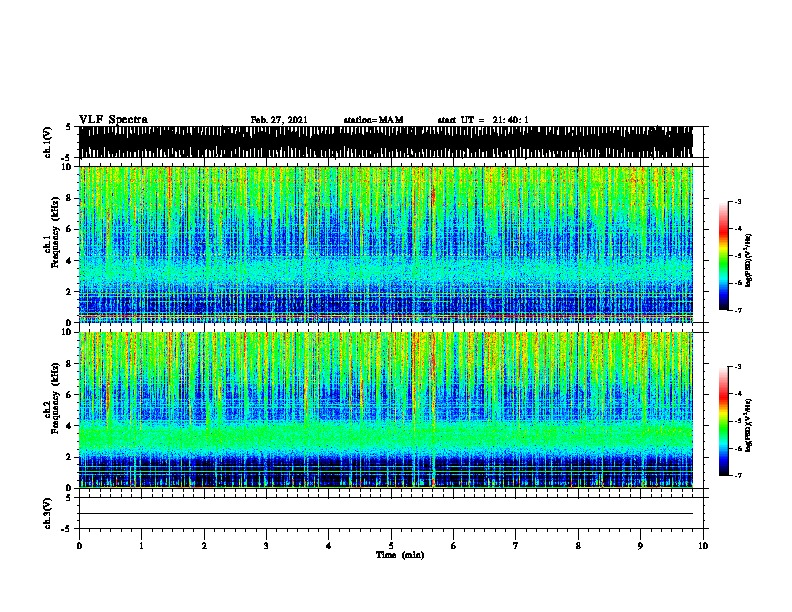Click the '7' tick on the time axis

click(516, 546)
